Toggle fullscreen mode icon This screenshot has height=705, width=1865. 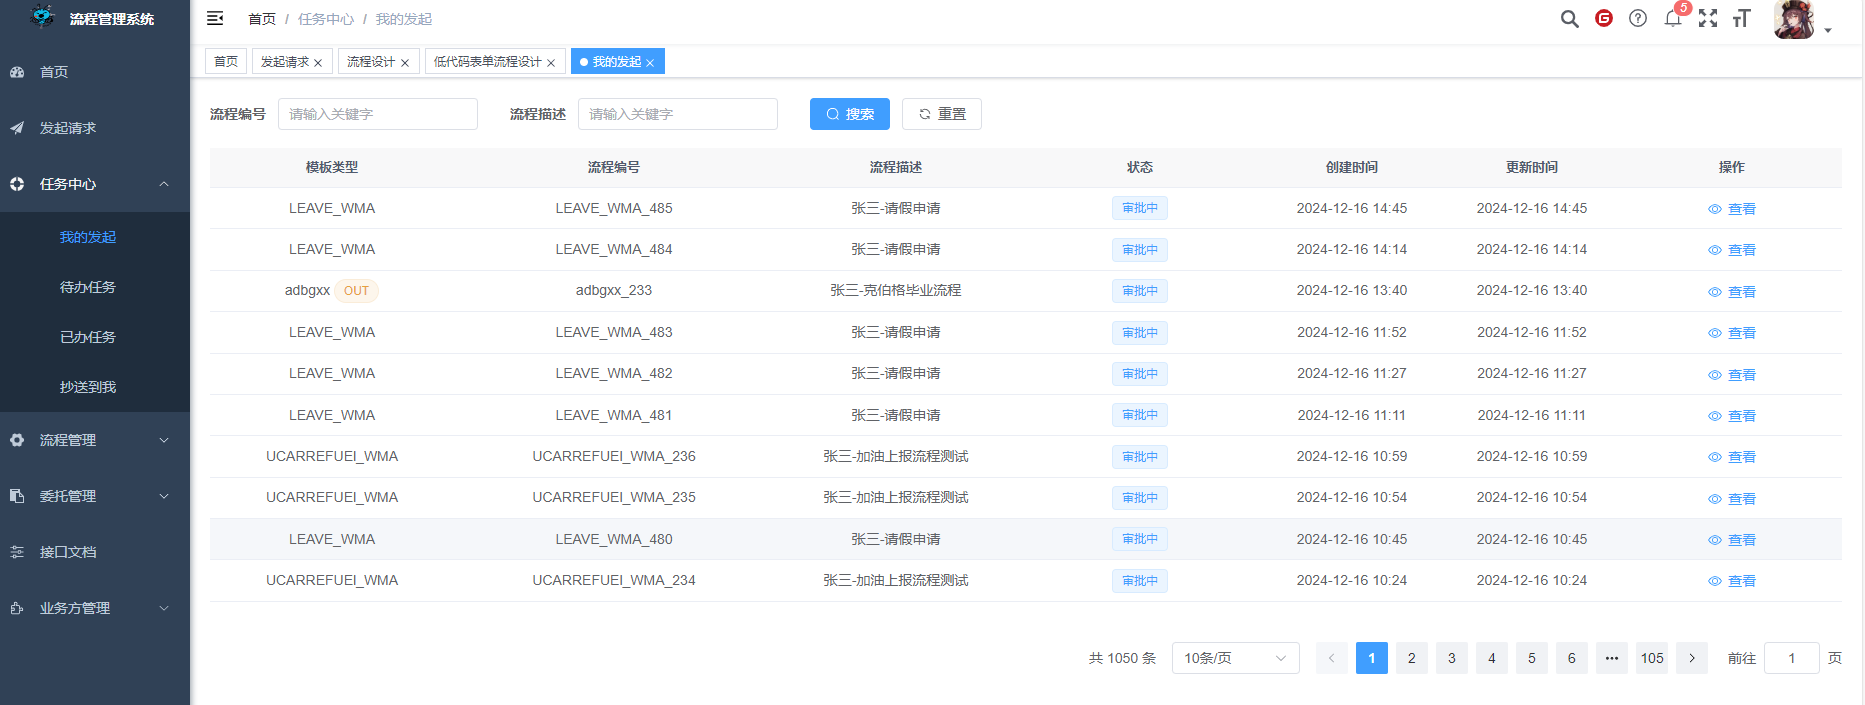(x=1708, y=19)
